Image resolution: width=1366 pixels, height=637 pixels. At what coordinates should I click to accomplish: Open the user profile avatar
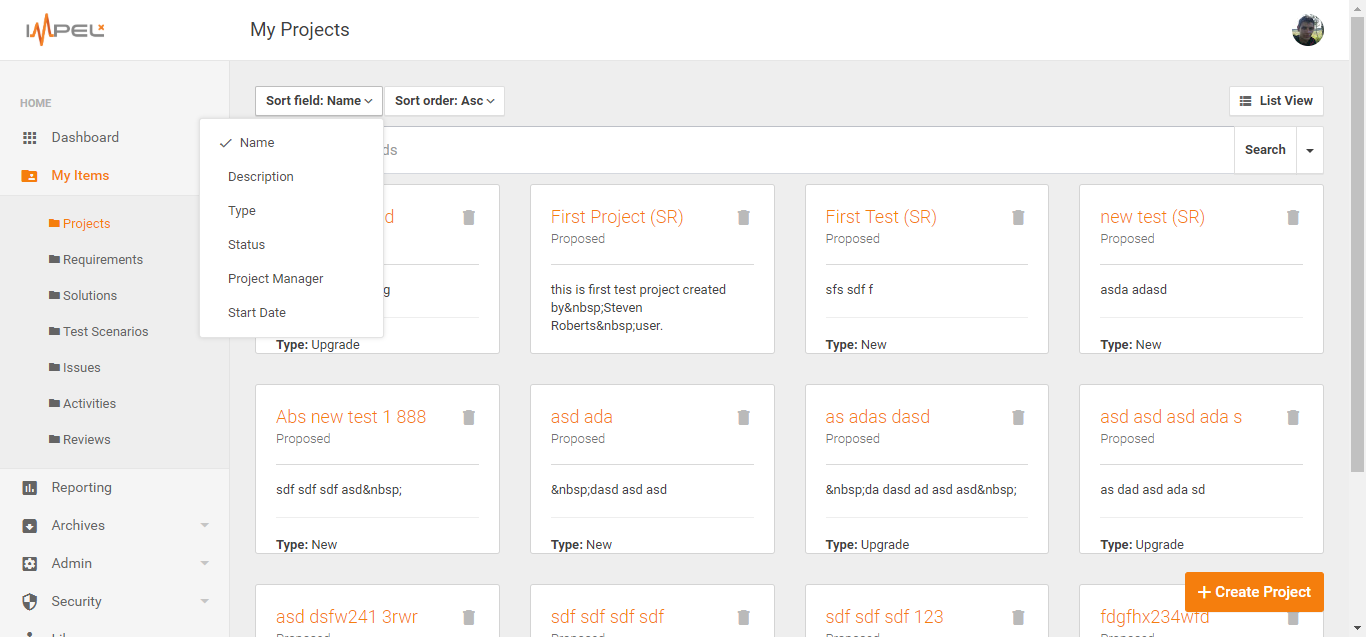point(1307,30)
